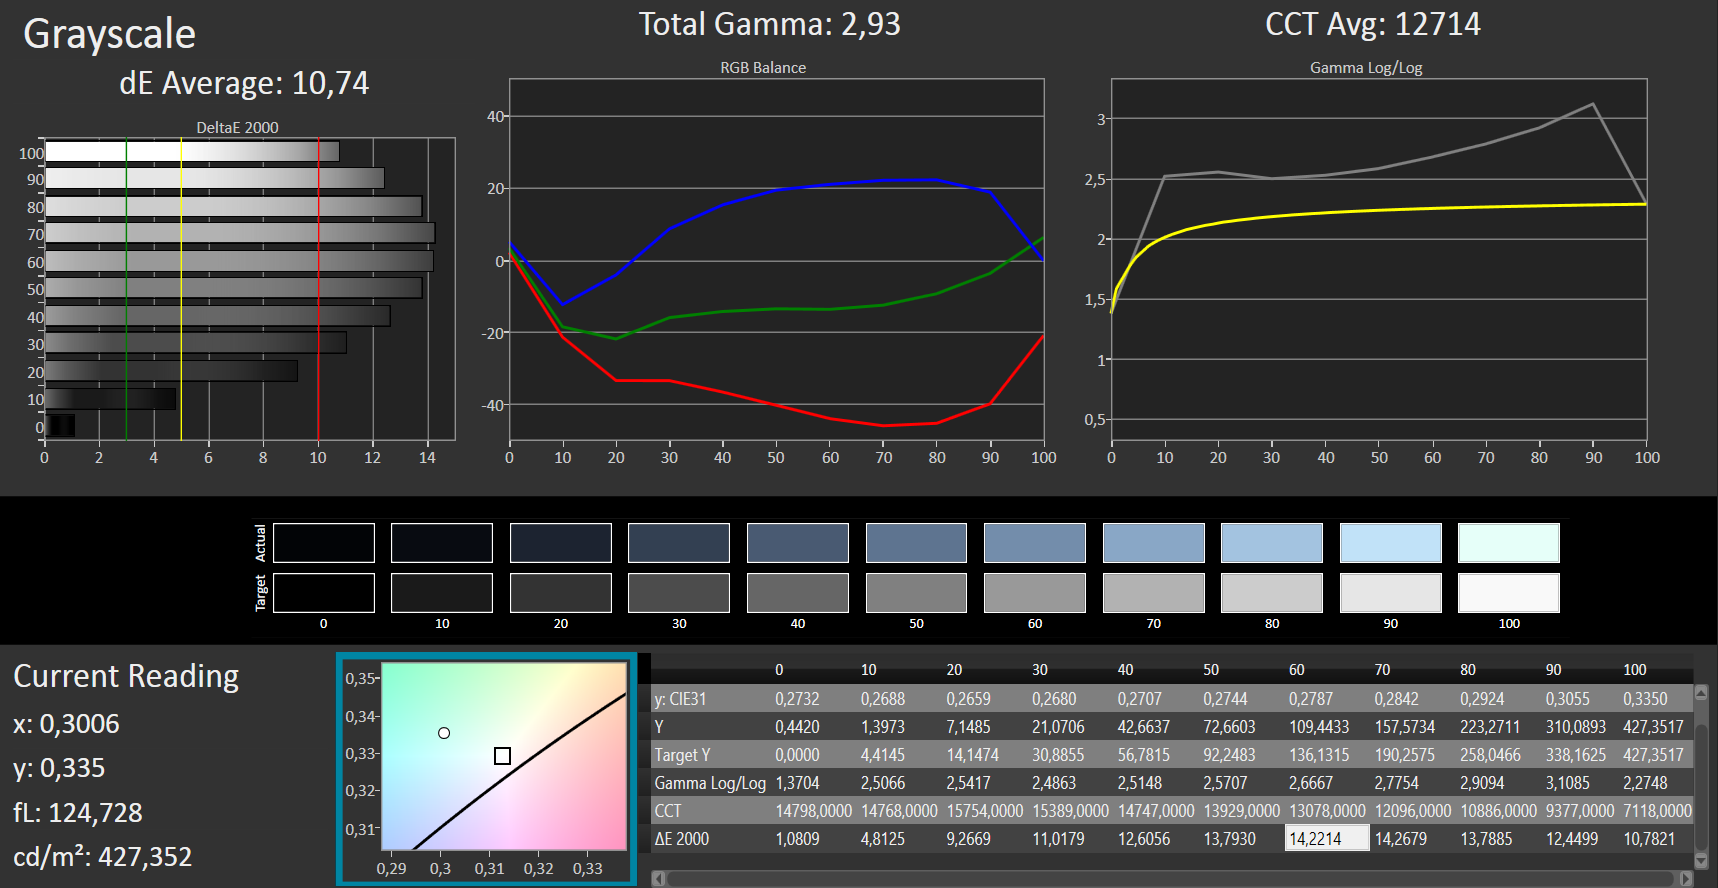1718x888 pixels.
Task: Select the CCT cell value 7118,0000
Action: (1657, 811)
